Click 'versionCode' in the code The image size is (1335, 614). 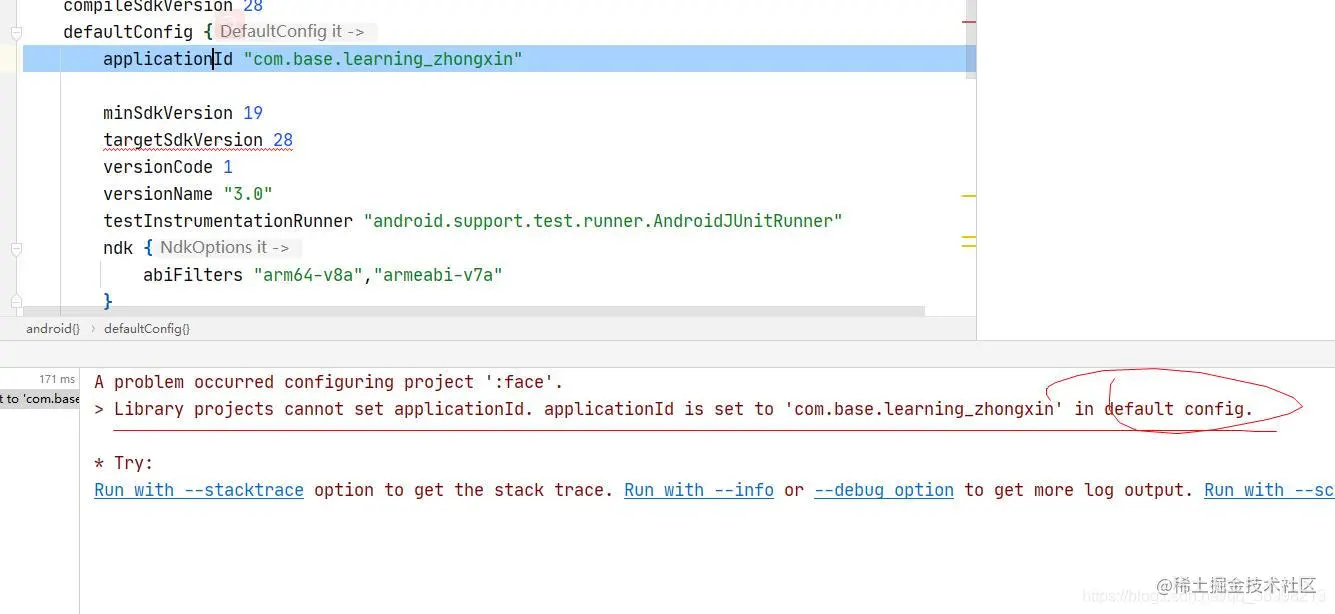point(158,167)
